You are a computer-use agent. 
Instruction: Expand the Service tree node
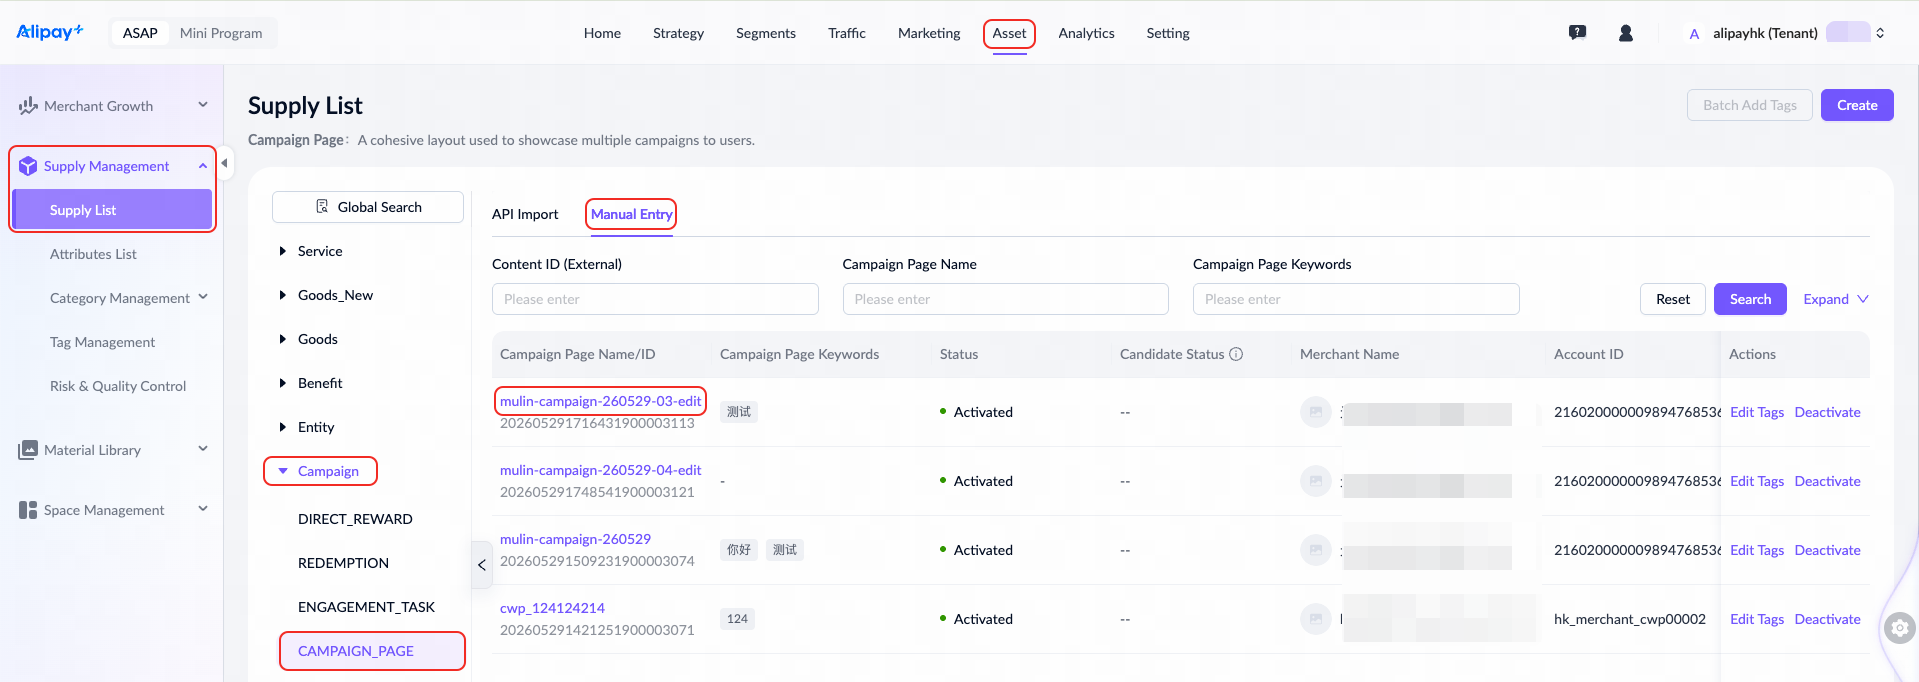click(x=283, y=251)
